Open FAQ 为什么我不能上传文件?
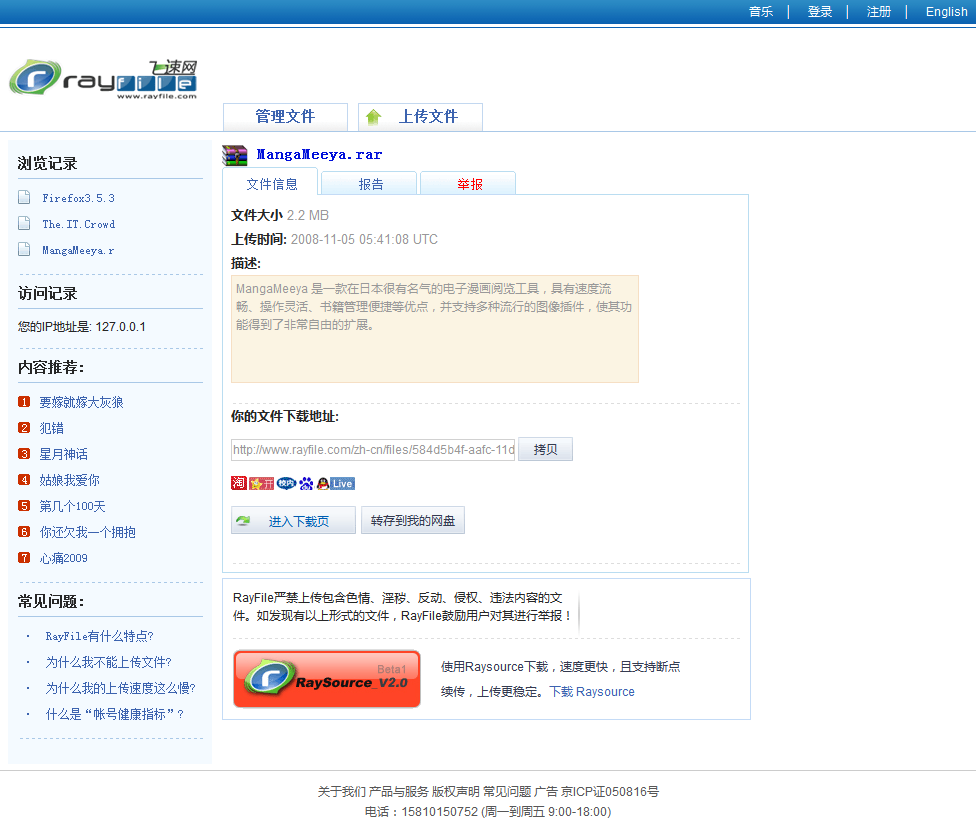 point(108,662)
